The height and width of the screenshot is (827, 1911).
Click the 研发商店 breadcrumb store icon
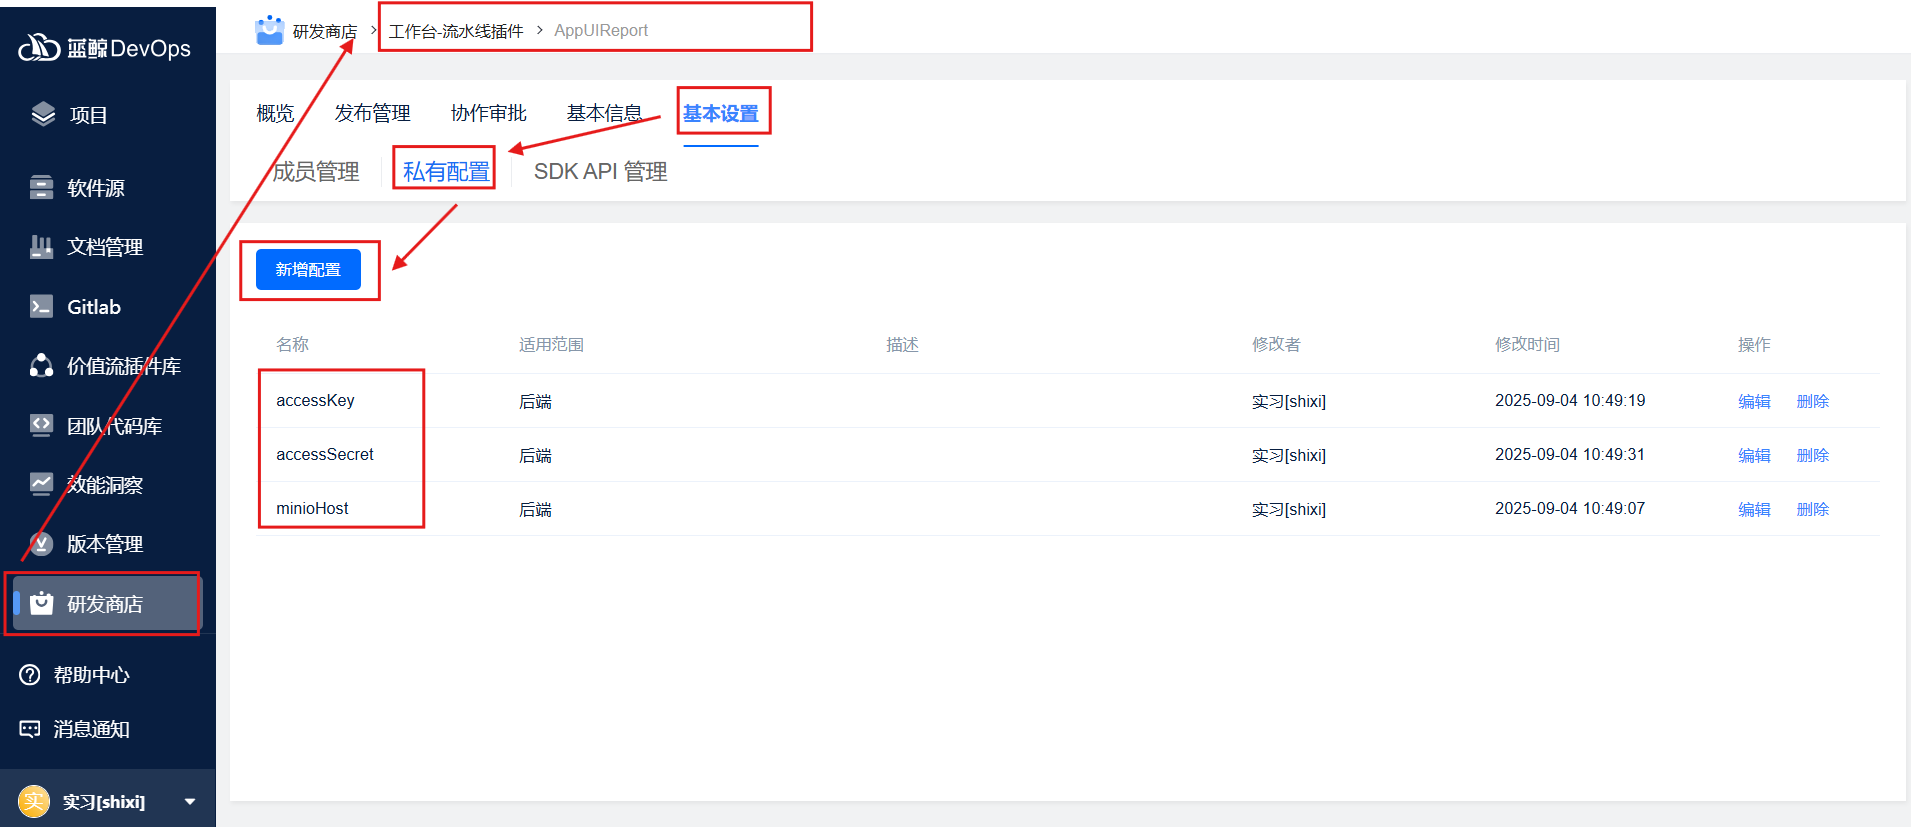click(x=269, y=31)
